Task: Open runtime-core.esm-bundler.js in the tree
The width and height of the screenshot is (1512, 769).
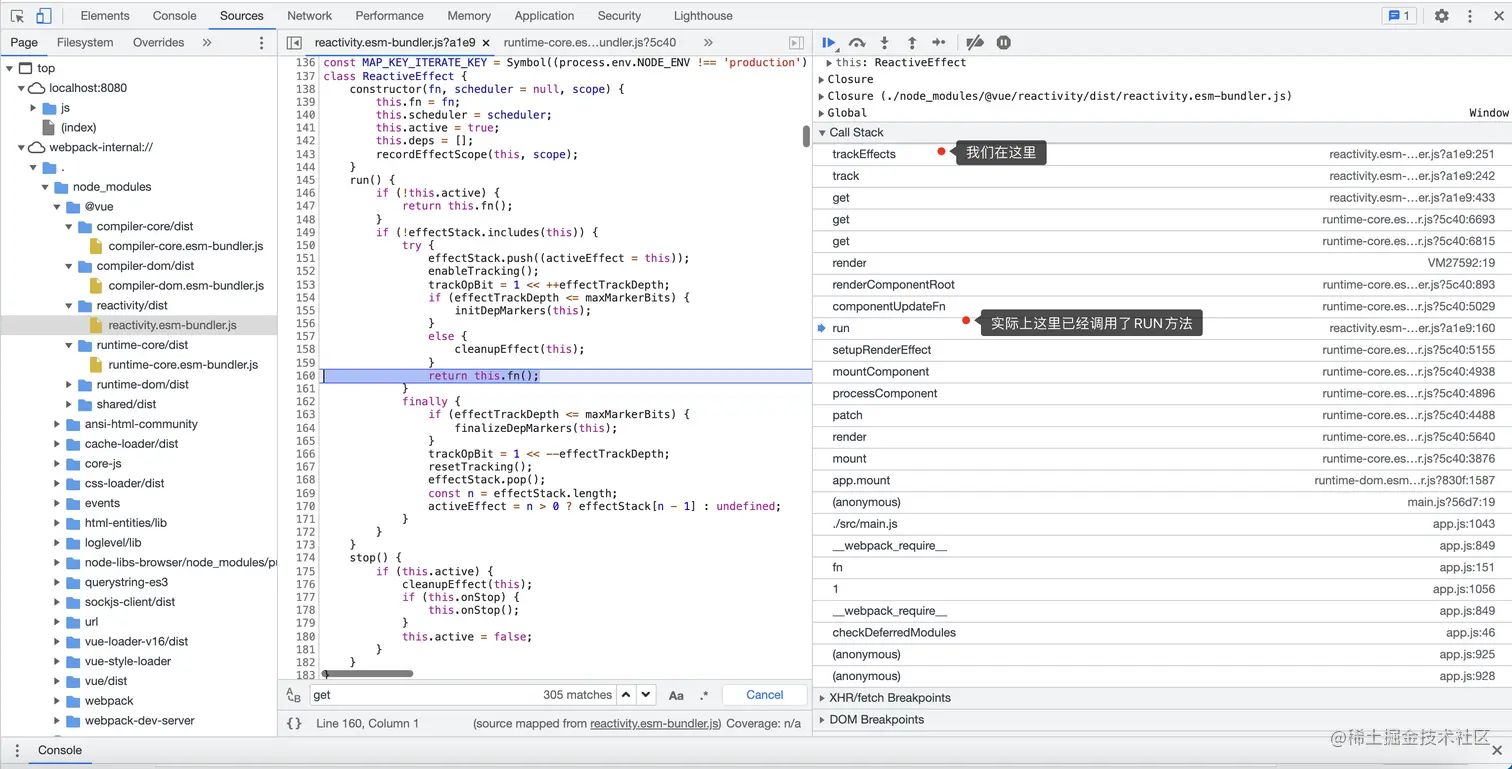Action: coord(183,365)
